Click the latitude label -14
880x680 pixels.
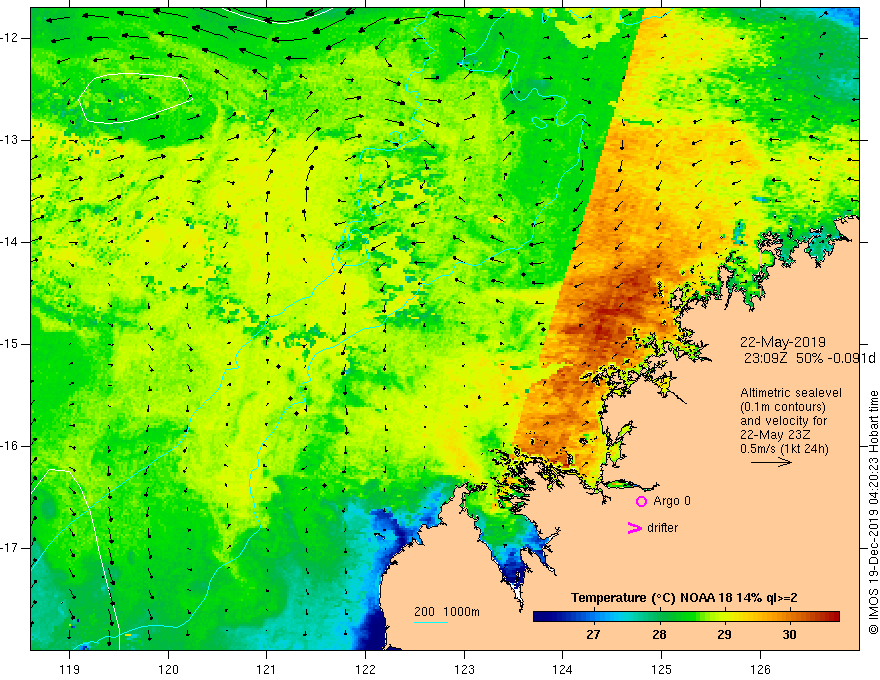click(10, 242)
